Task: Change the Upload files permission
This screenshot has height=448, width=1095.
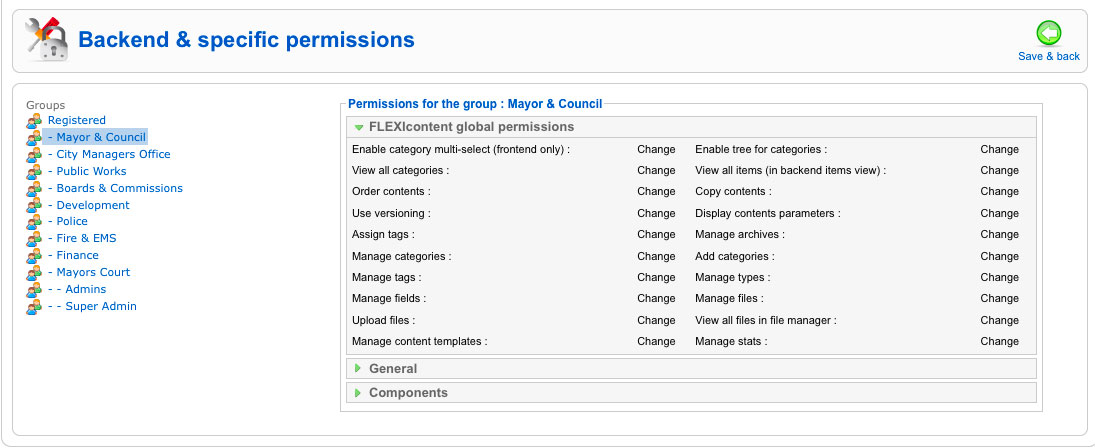Action: point(656,320)
